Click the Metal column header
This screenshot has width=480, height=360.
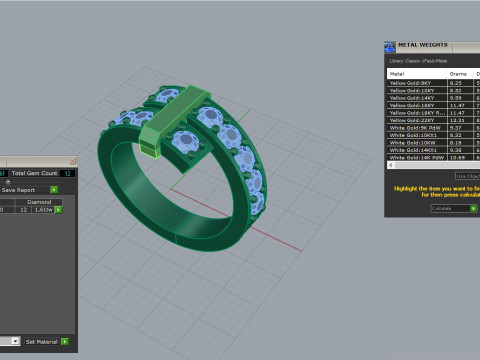pos(417,74)
